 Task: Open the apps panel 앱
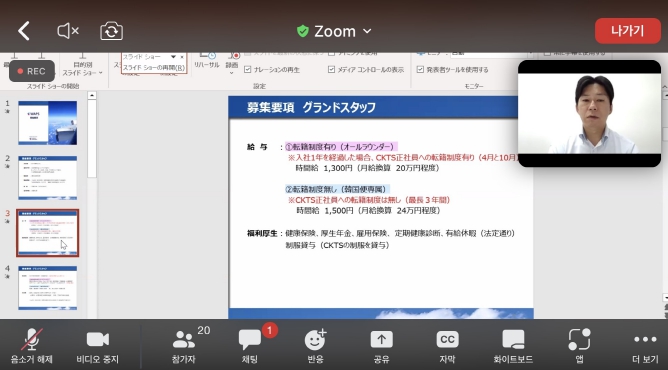[x=579, y=346]
